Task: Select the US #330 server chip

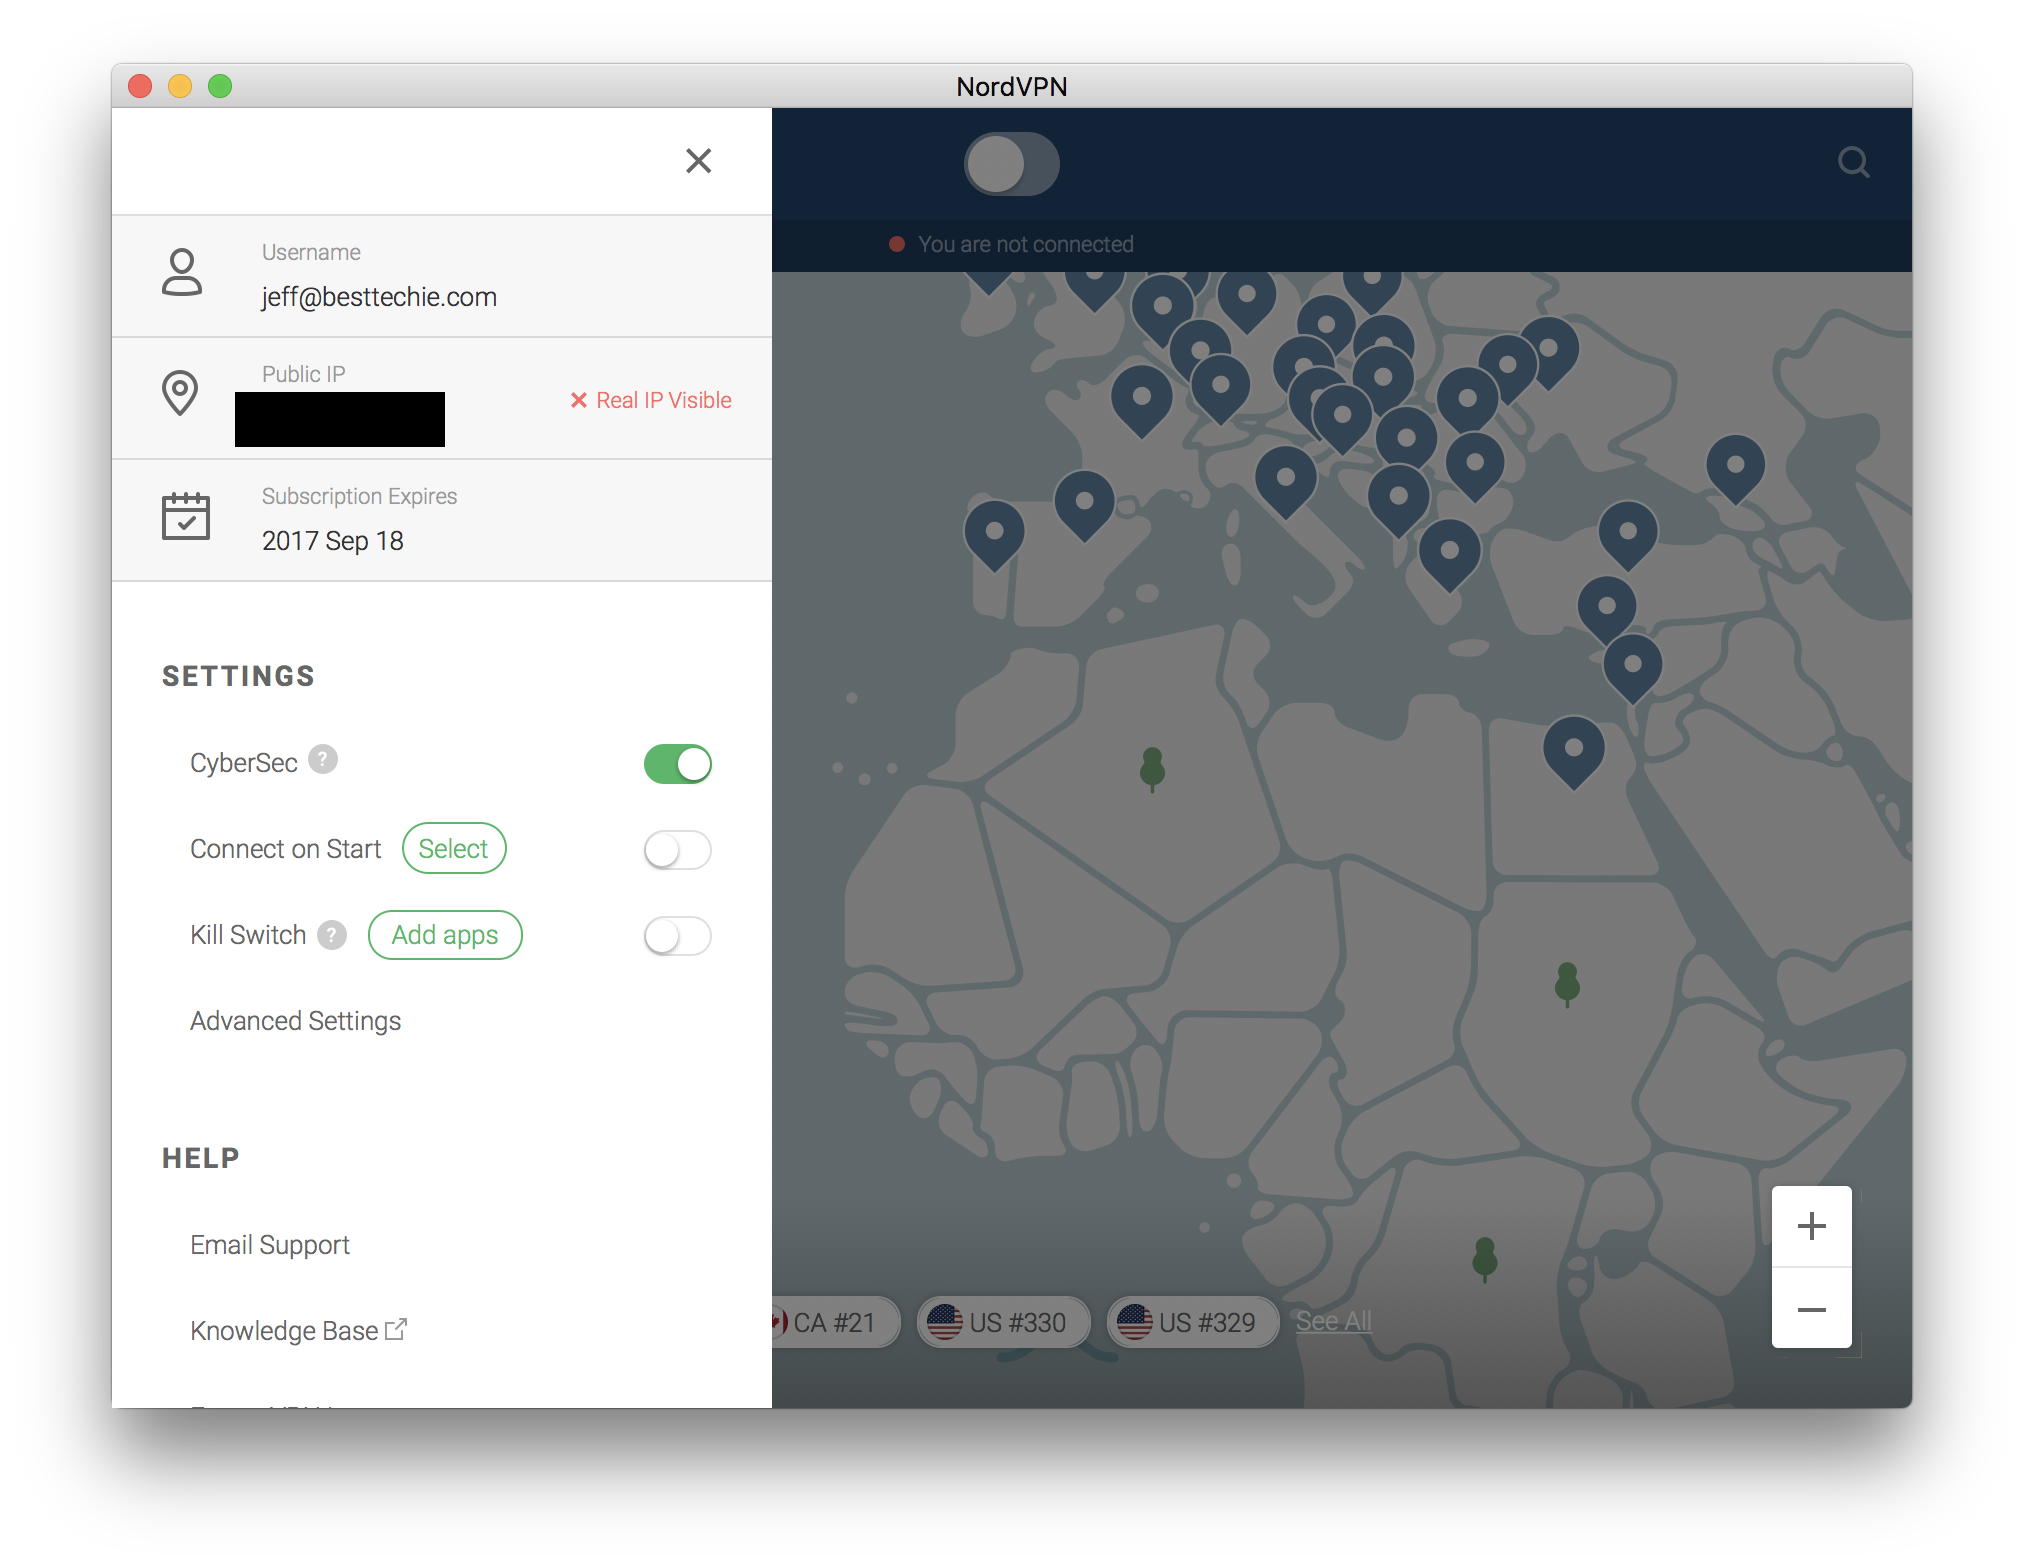Action: pyautogui.click(x=1001, y=1322)
